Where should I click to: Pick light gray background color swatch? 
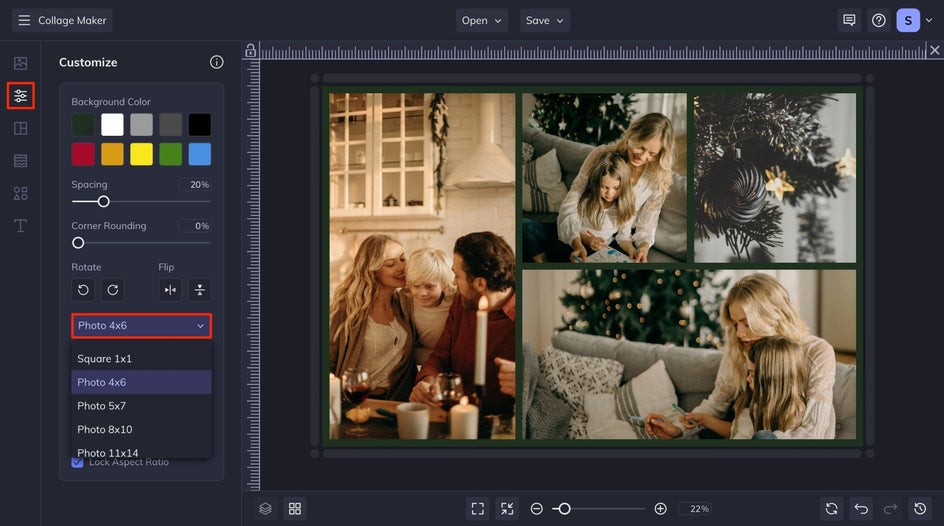click(141, 125)
